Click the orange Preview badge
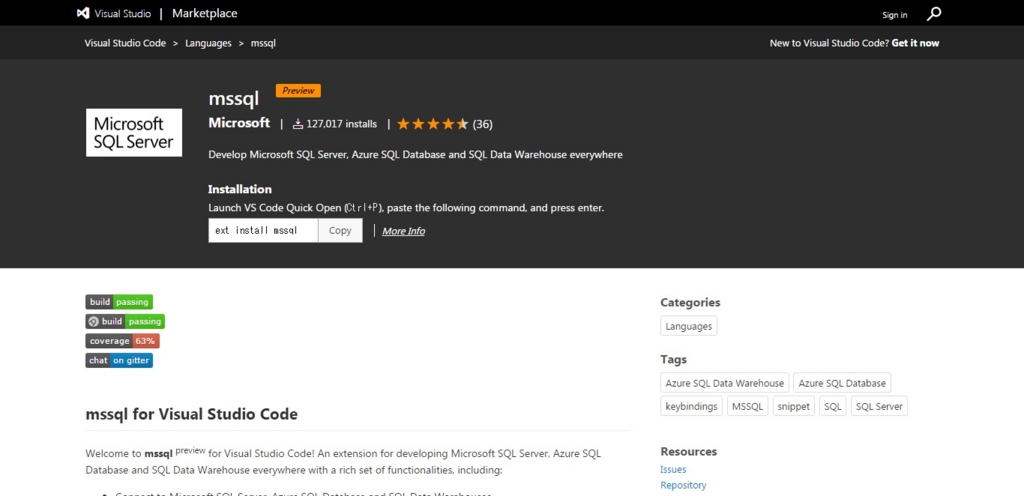The height and width of the screenshot is (496, 1024). coord(298,91)
